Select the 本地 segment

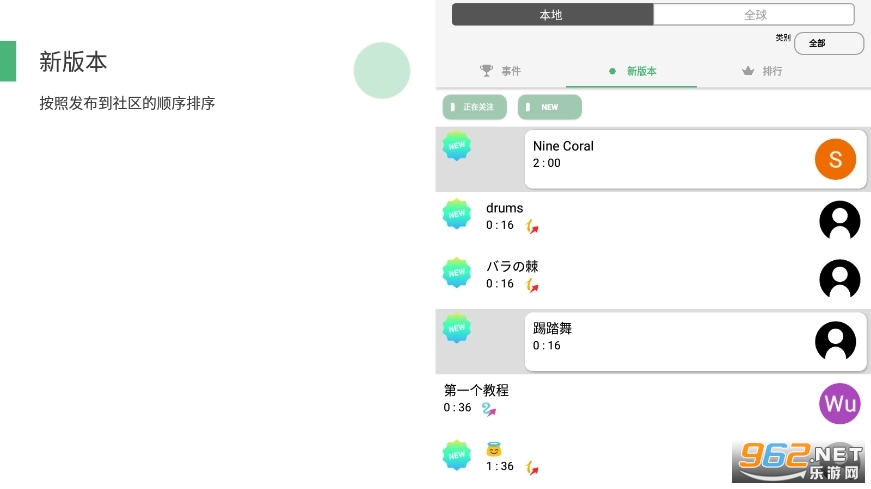coord(552,15)
